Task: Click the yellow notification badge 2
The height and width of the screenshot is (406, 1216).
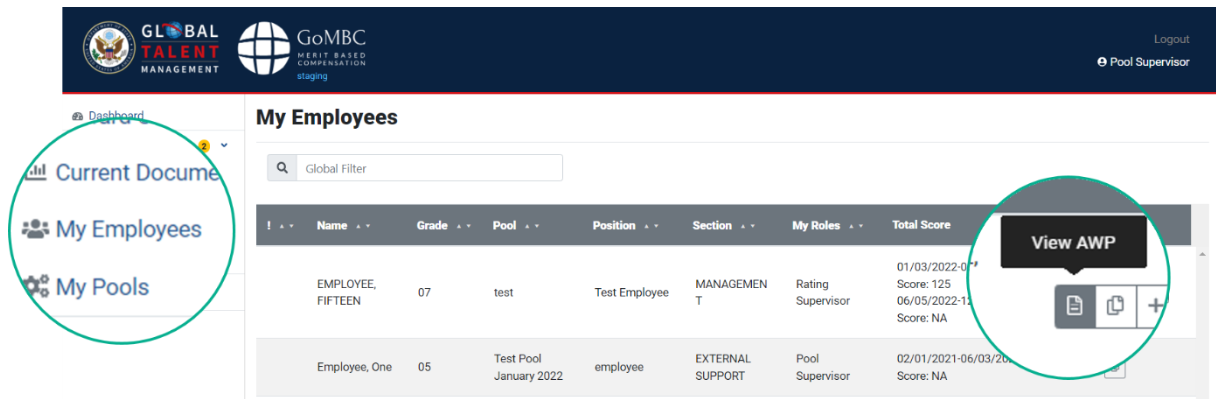Action: [x=204, y=146]
